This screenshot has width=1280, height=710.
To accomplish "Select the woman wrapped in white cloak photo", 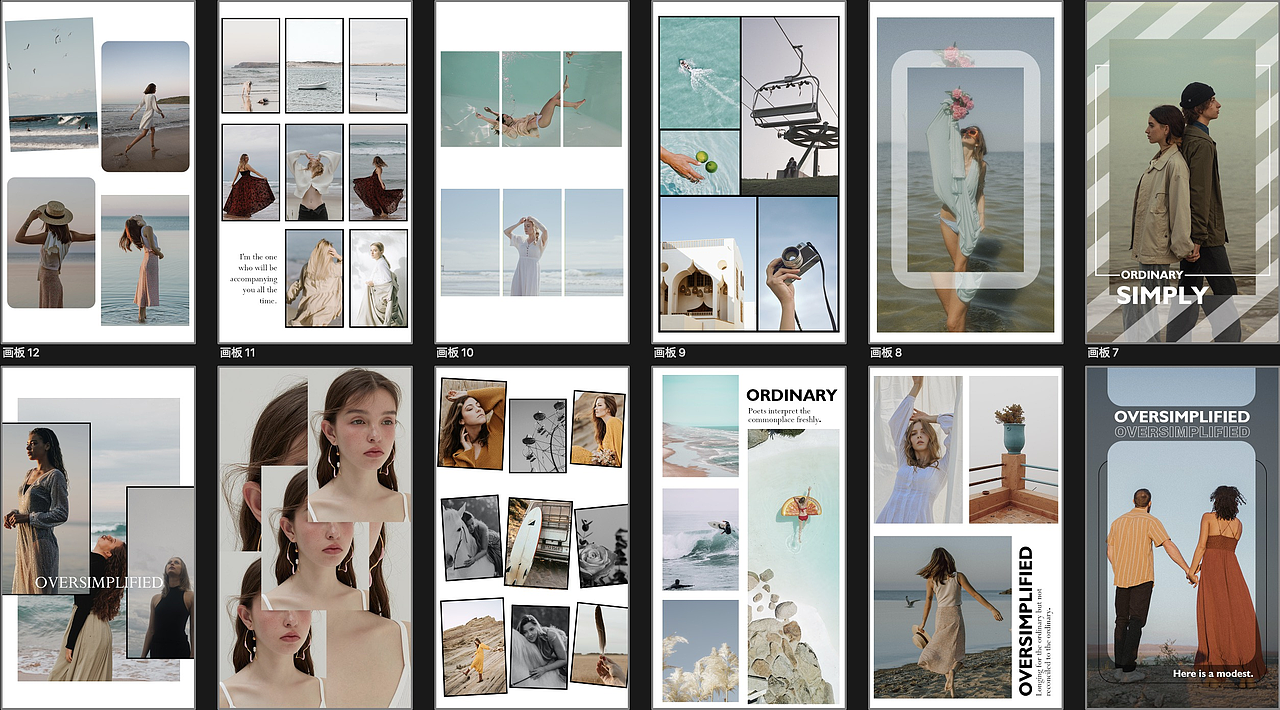I will [378, 278].
